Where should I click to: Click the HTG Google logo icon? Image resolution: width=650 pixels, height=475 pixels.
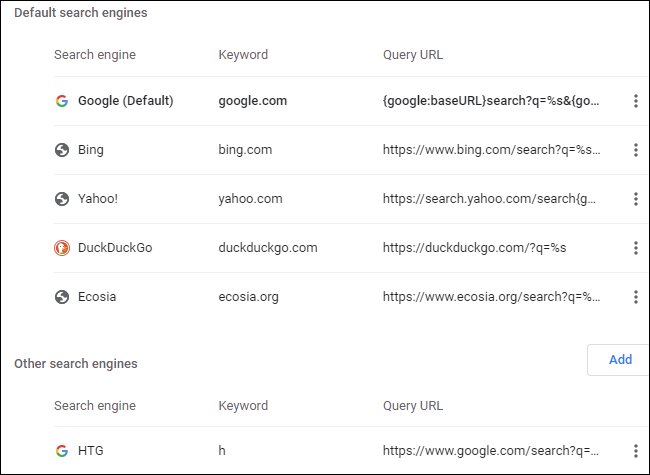(x=62, y=451)
